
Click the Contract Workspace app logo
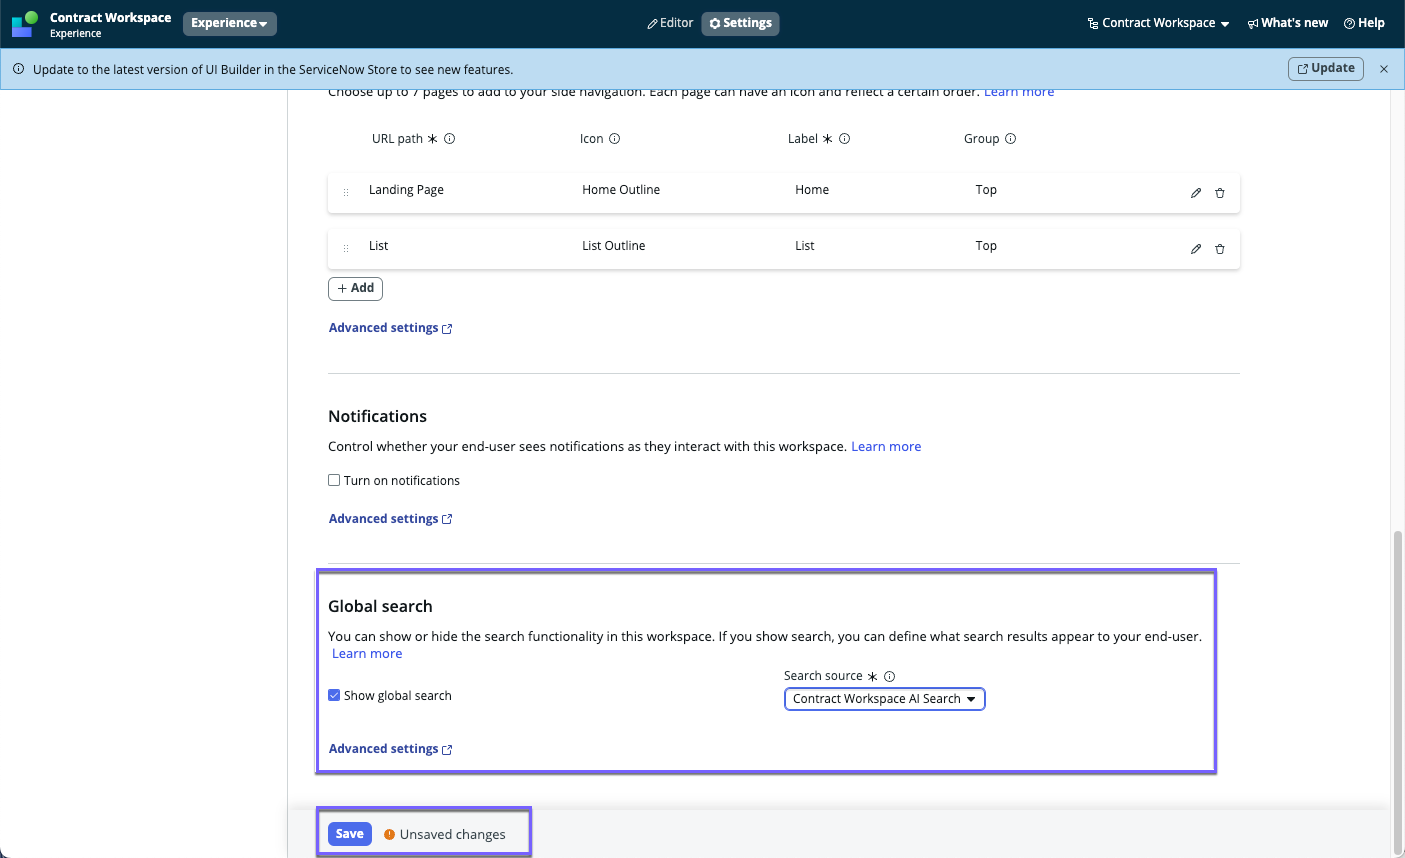click(24, 23)
